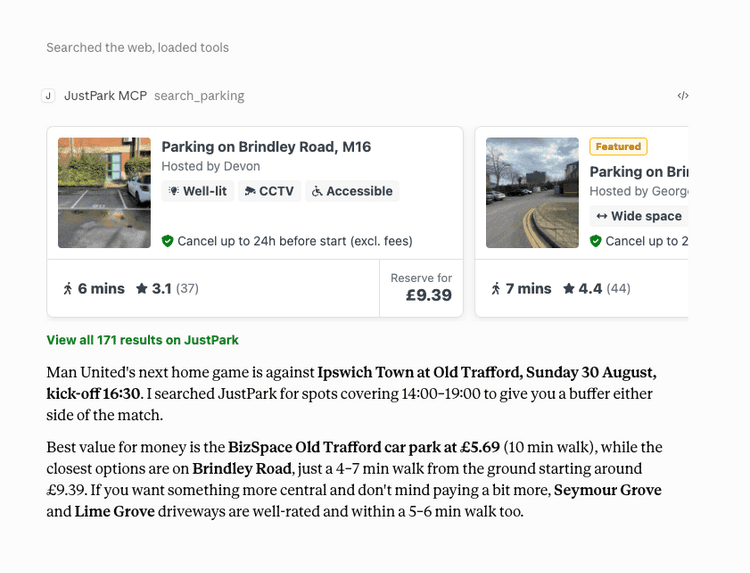
Task: Open the Featured listing street photo
Action: click(532, 193)
